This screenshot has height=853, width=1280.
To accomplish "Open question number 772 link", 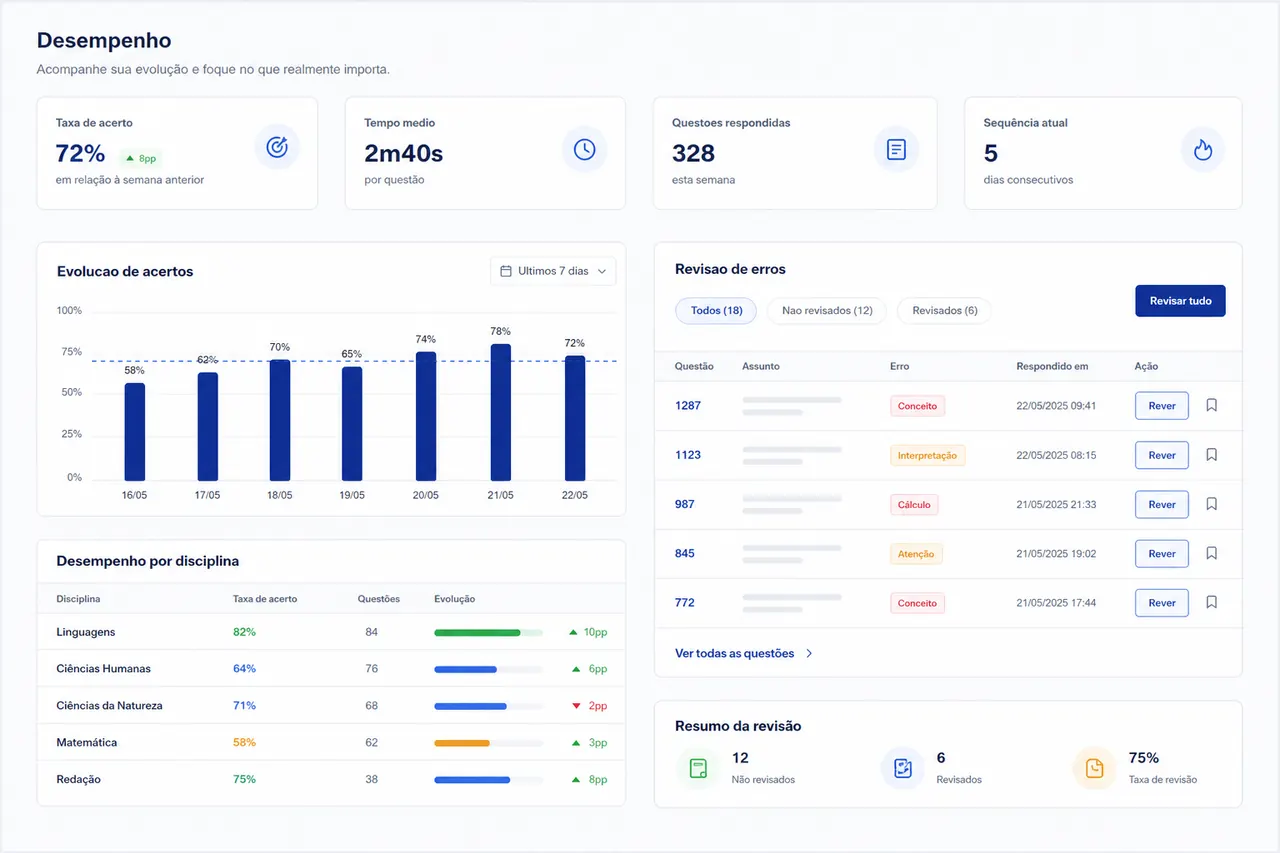I will [x=685, y=603].
